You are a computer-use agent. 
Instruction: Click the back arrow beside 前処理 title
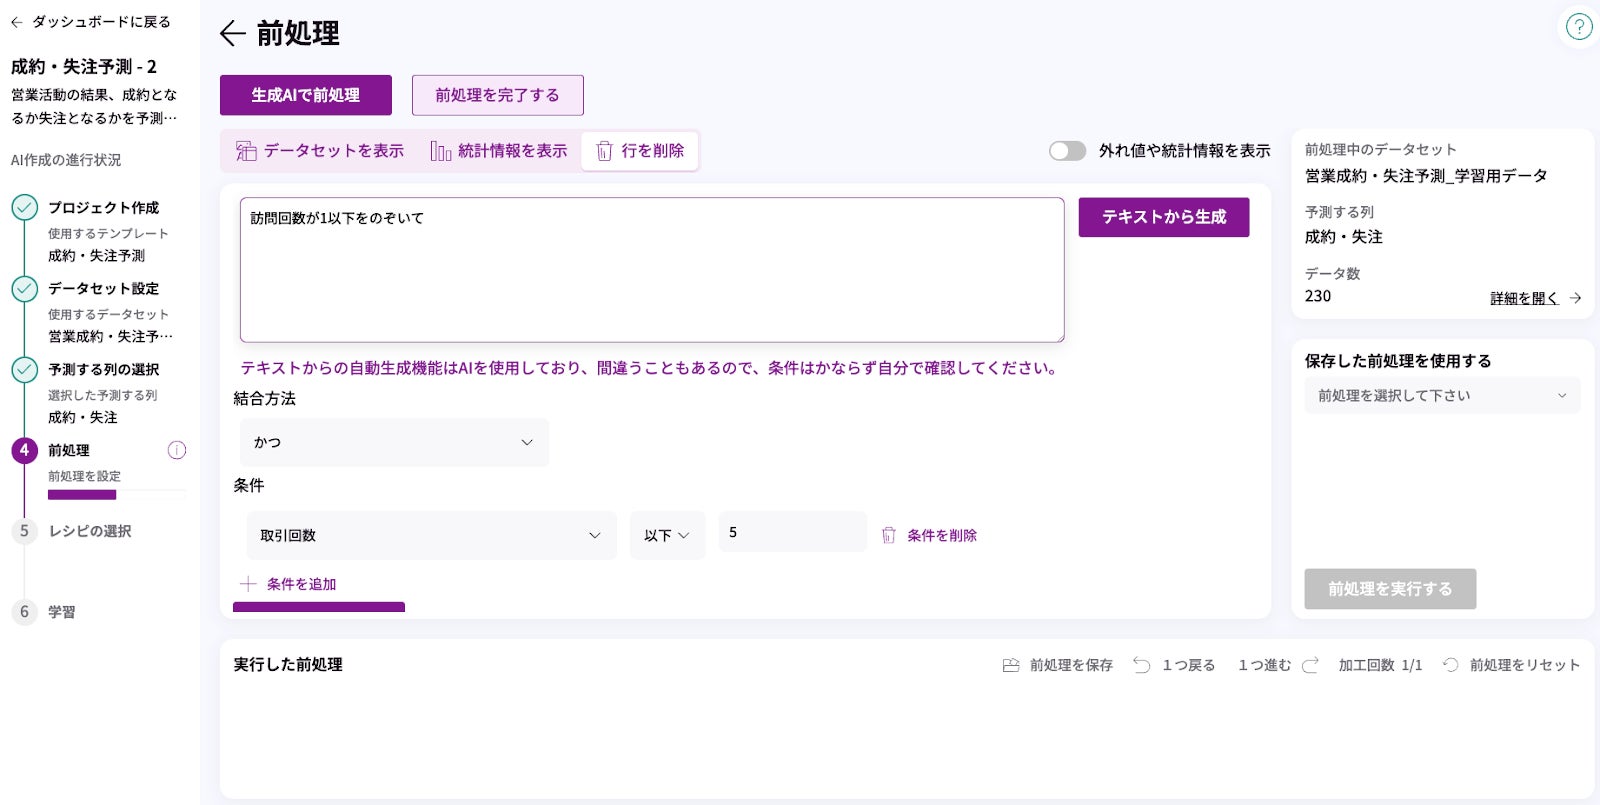(232, 34)
